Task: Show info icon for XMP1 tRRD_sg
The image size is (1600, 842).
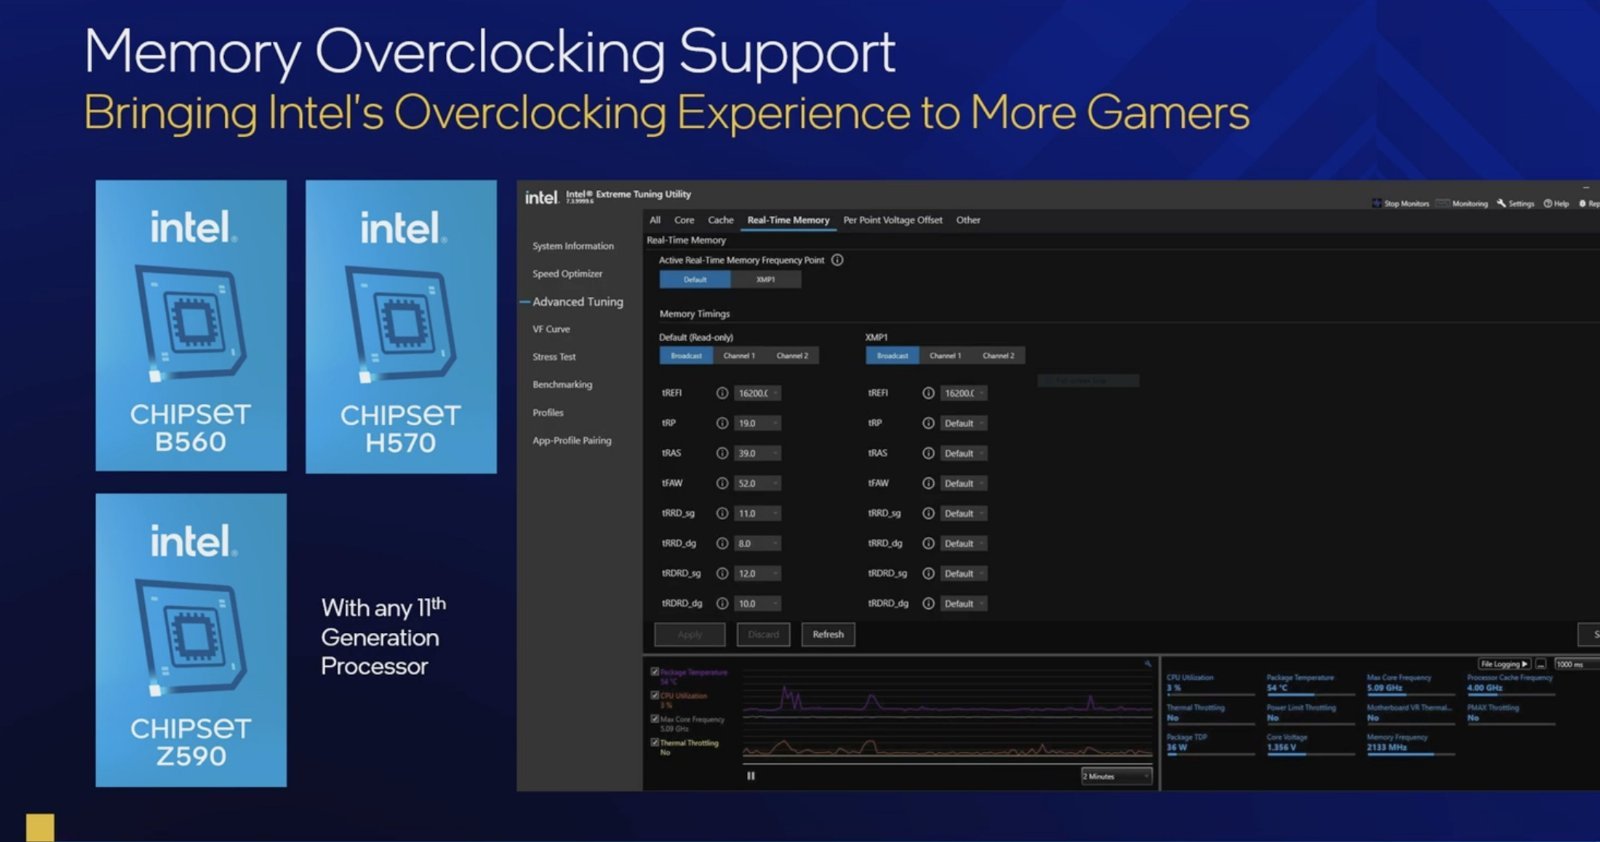Action: point(928,513)
